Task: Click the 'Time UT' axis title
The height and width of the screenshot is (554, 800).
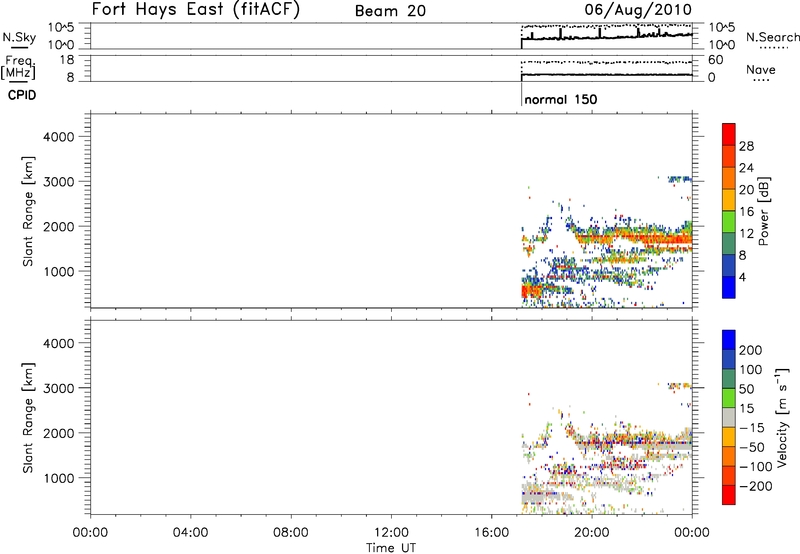Action: [x=391, y=548]
